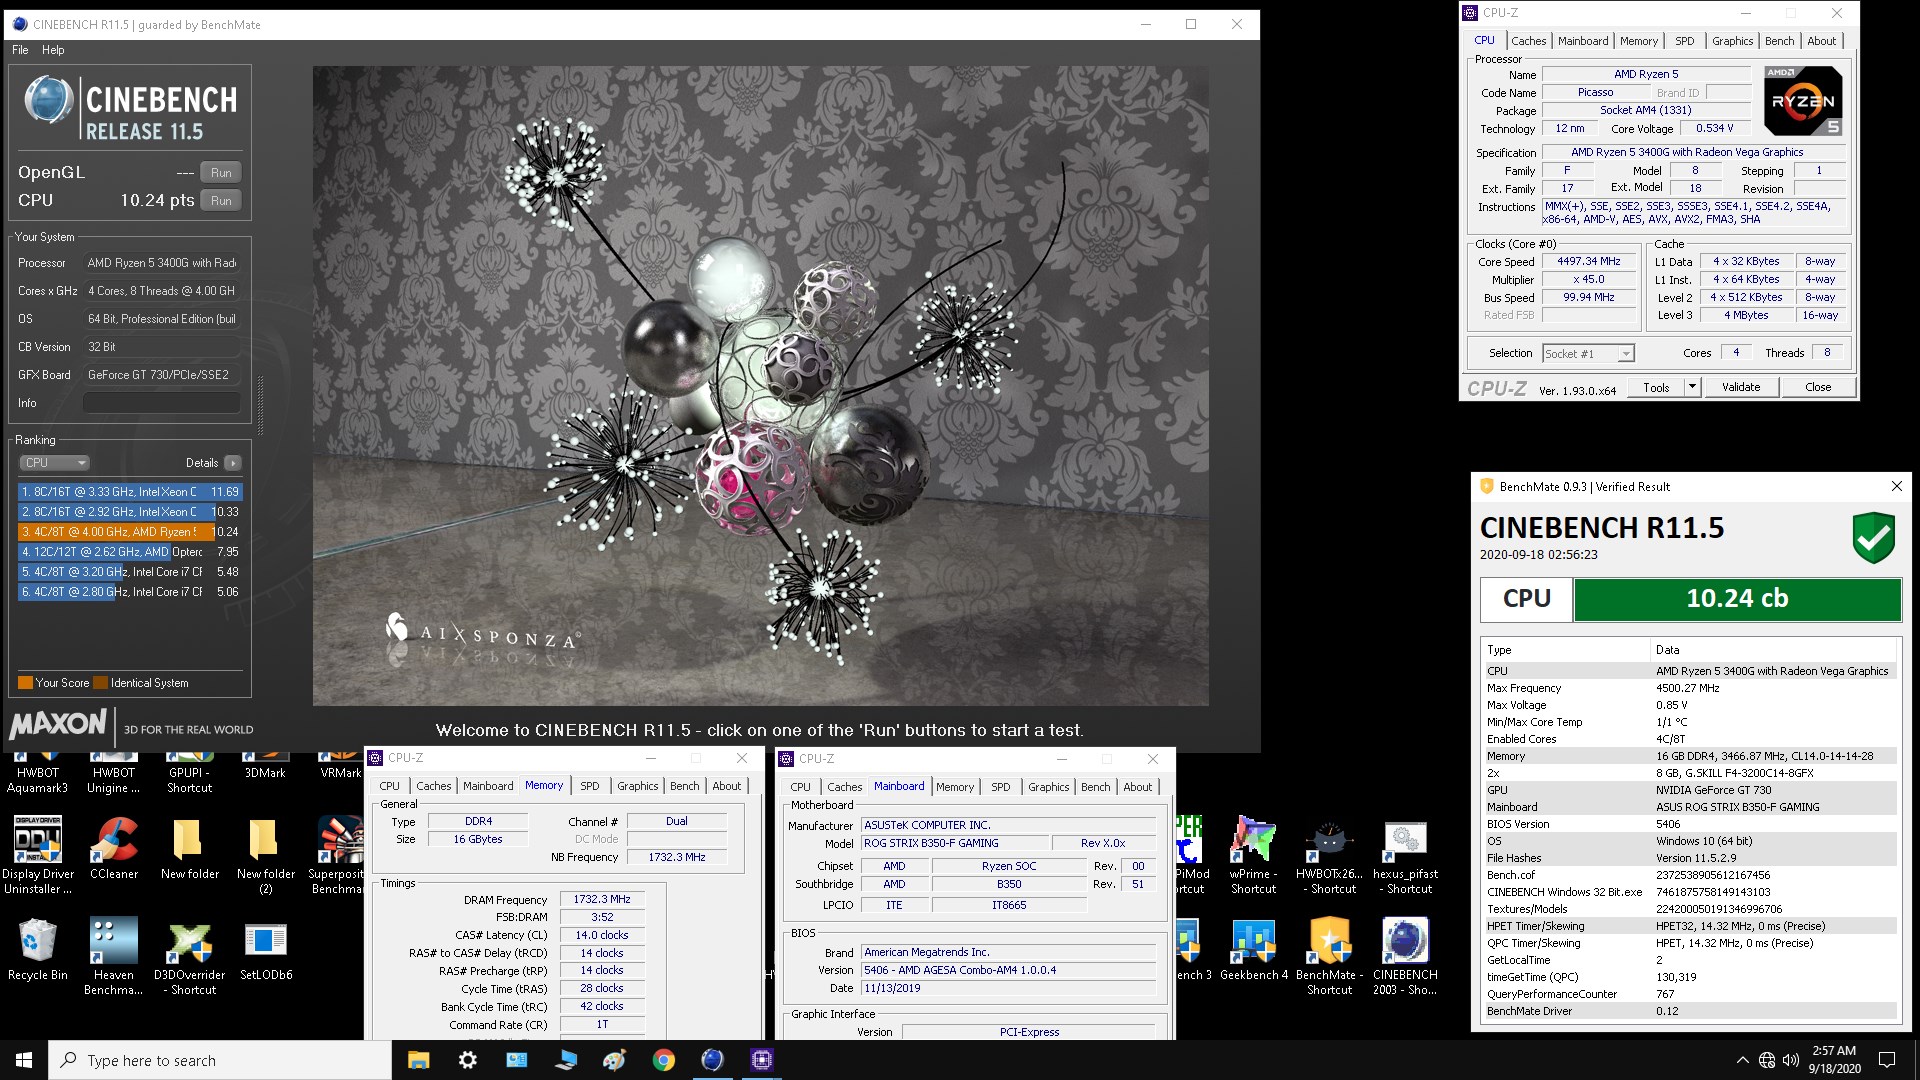Click the orange Your Score color swatch
The height and width of the screenshot is (1080, 1920).
coord(25,683)
